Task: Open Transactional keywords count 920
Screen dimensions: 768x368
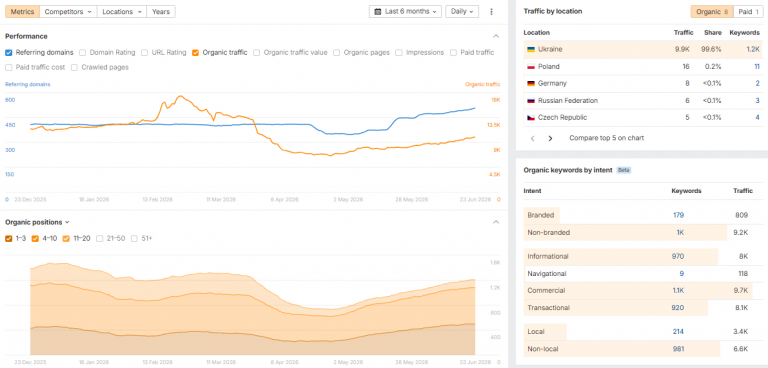Action: coord(678,308)
